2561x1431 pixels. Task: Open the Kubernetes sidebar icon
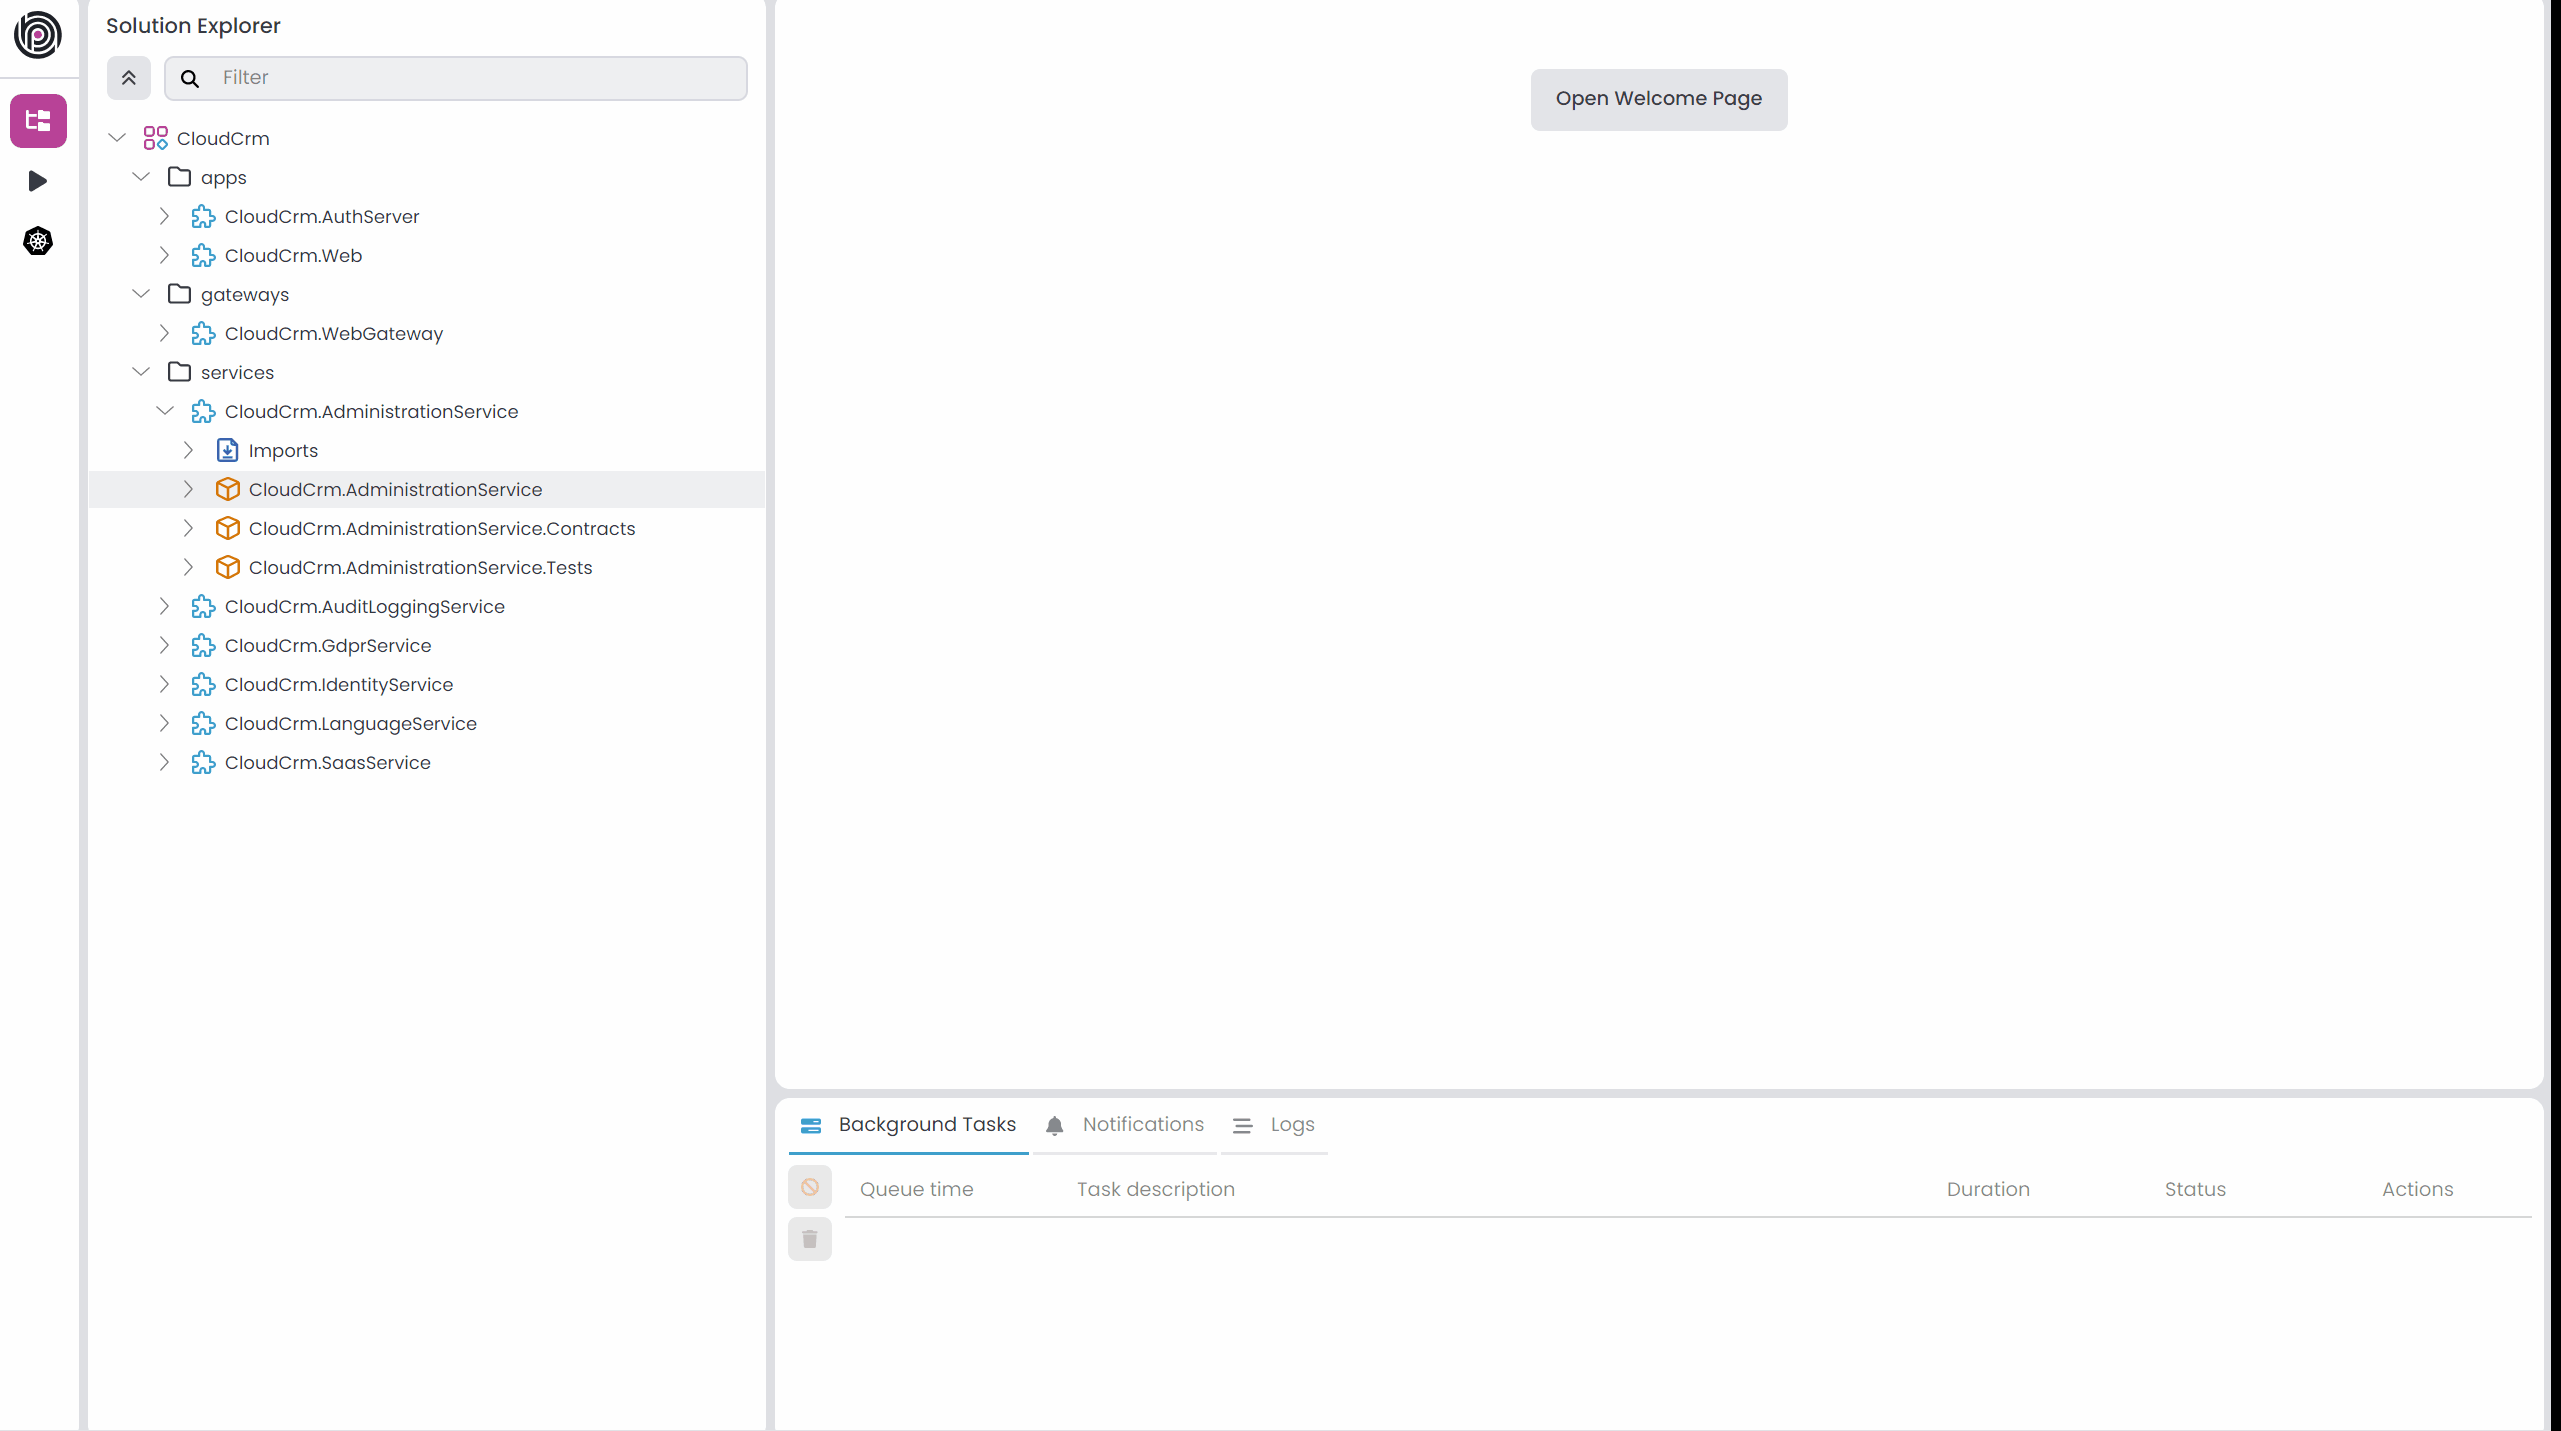(38, 241)
